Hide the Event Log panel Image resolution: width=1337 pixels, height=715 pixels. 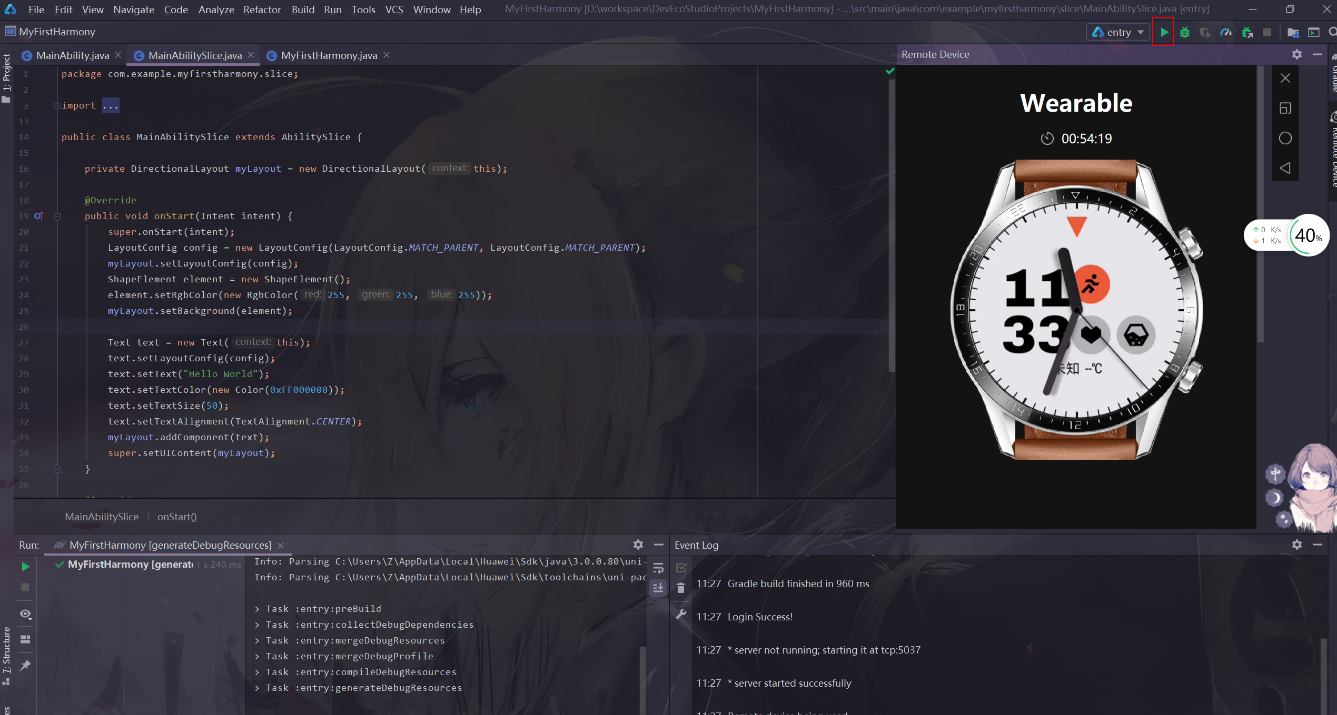tap(1317, 545)
